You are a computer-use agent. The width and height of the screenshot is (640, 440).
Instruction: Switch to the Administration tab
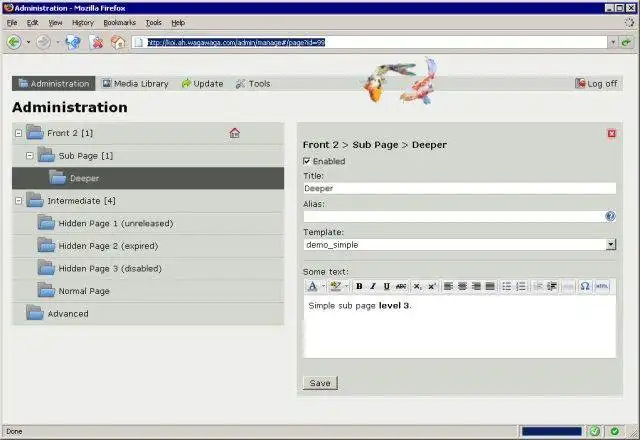point(53,84)
